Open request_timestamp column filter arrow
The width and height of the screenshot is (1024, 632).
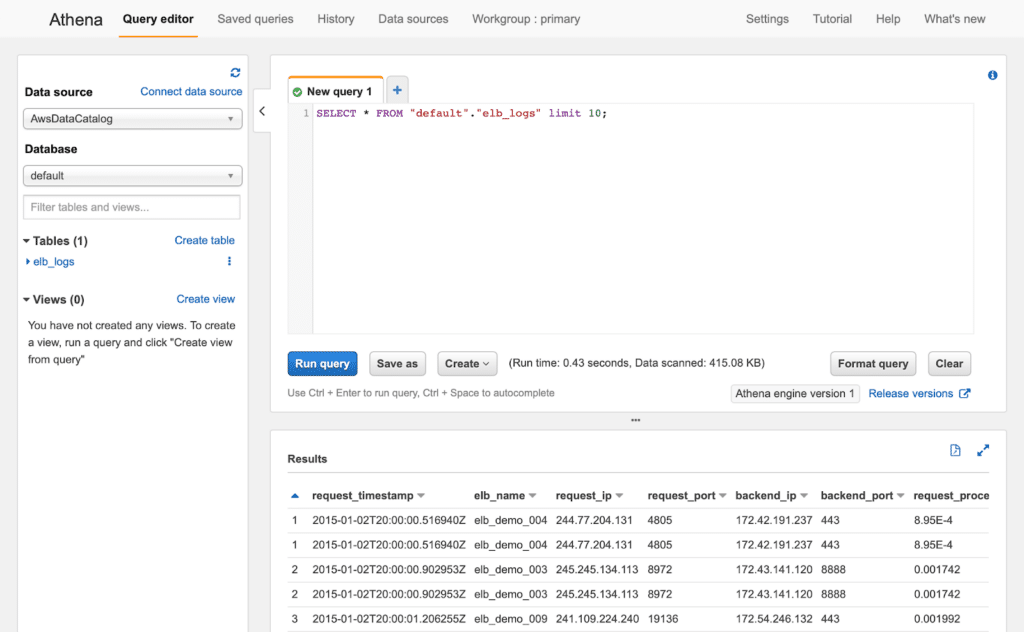421,496
